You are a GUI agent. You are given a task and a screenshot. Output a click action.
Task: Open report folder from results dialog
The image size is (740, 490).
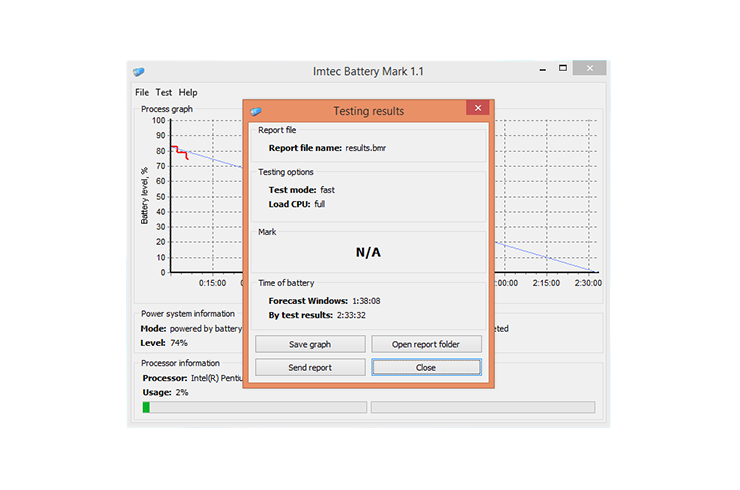click(426, 344)
